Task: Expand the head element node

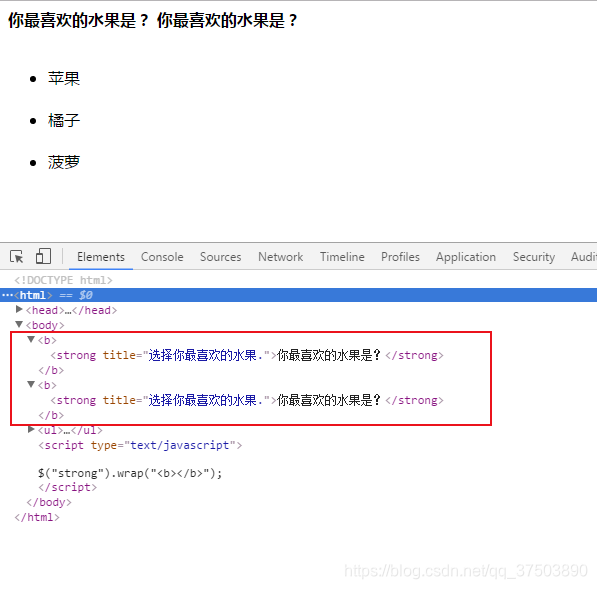Action: click(19, 310)
